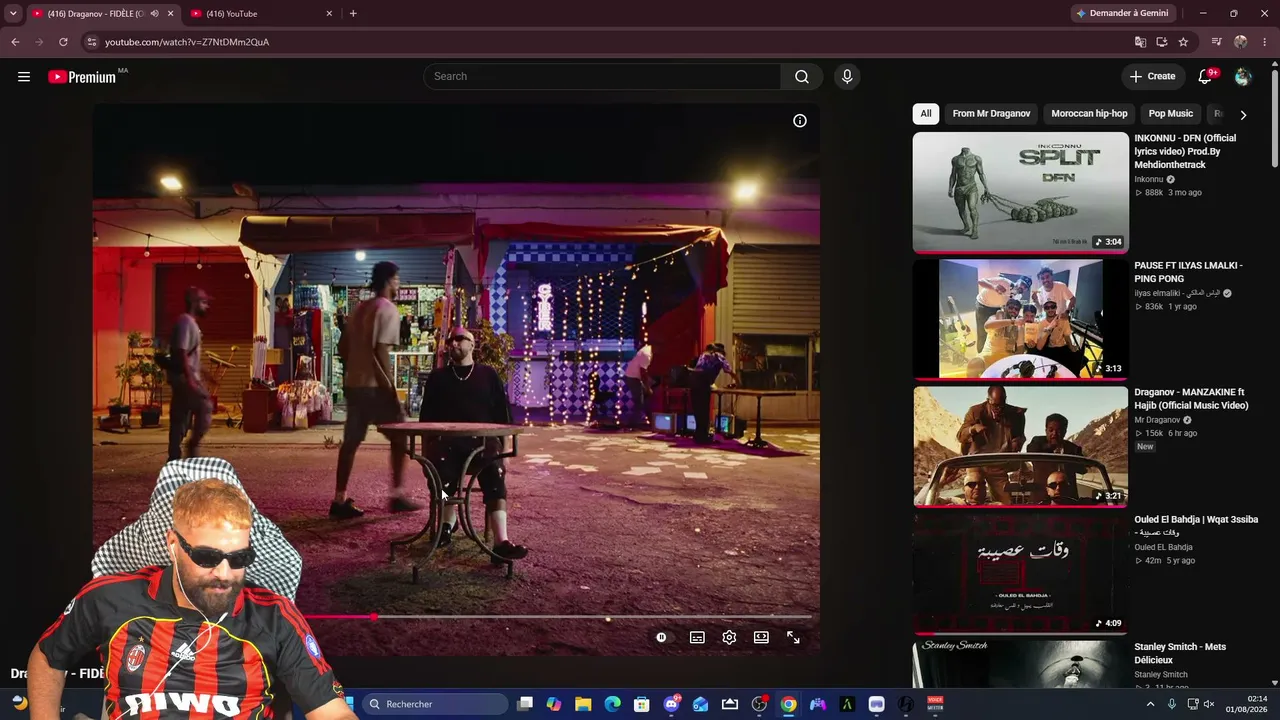Open PING PONG video thumbnail
This screenshot has height=720, width=1280.
1020,320
